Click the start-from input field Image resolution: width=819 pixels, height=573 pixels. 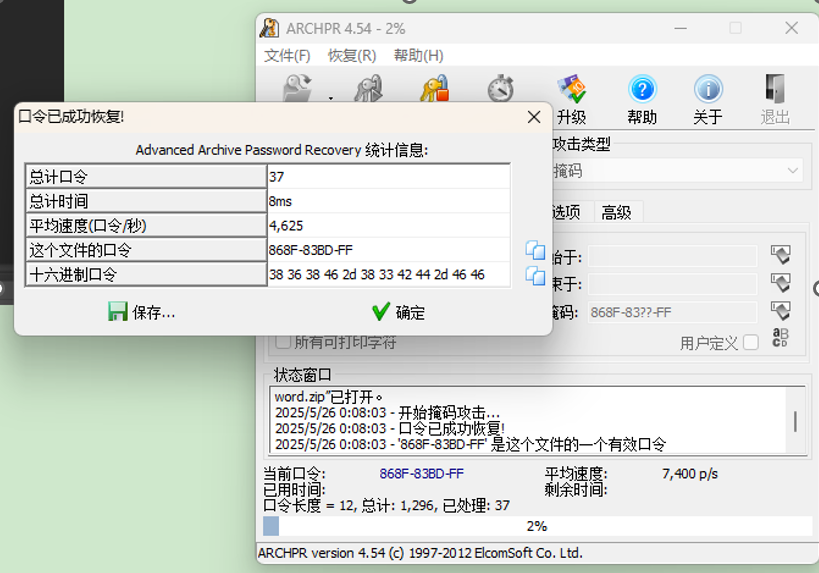coord(672,256)
